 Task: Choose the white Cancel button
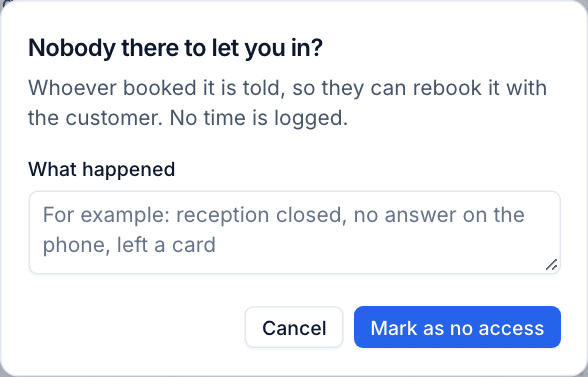point(294,327)
